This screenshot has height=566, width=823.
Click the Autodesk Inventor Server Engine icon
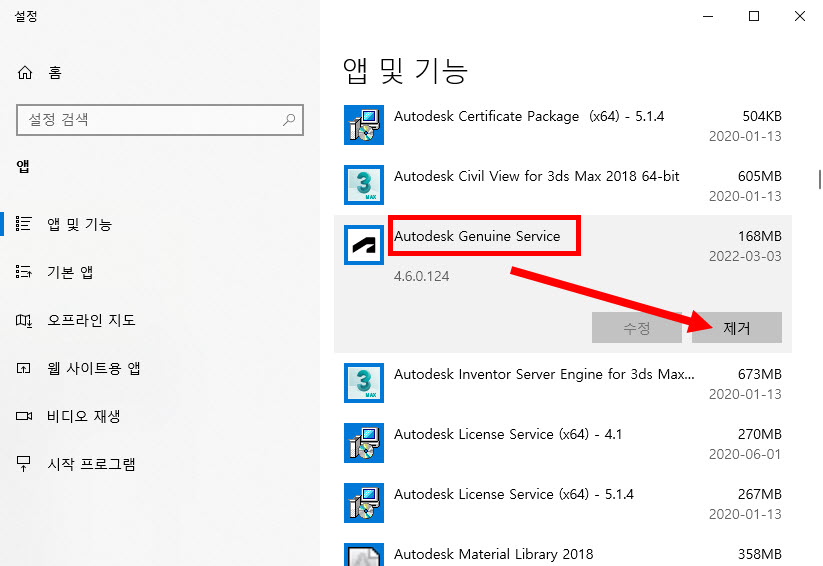(364, 383)
